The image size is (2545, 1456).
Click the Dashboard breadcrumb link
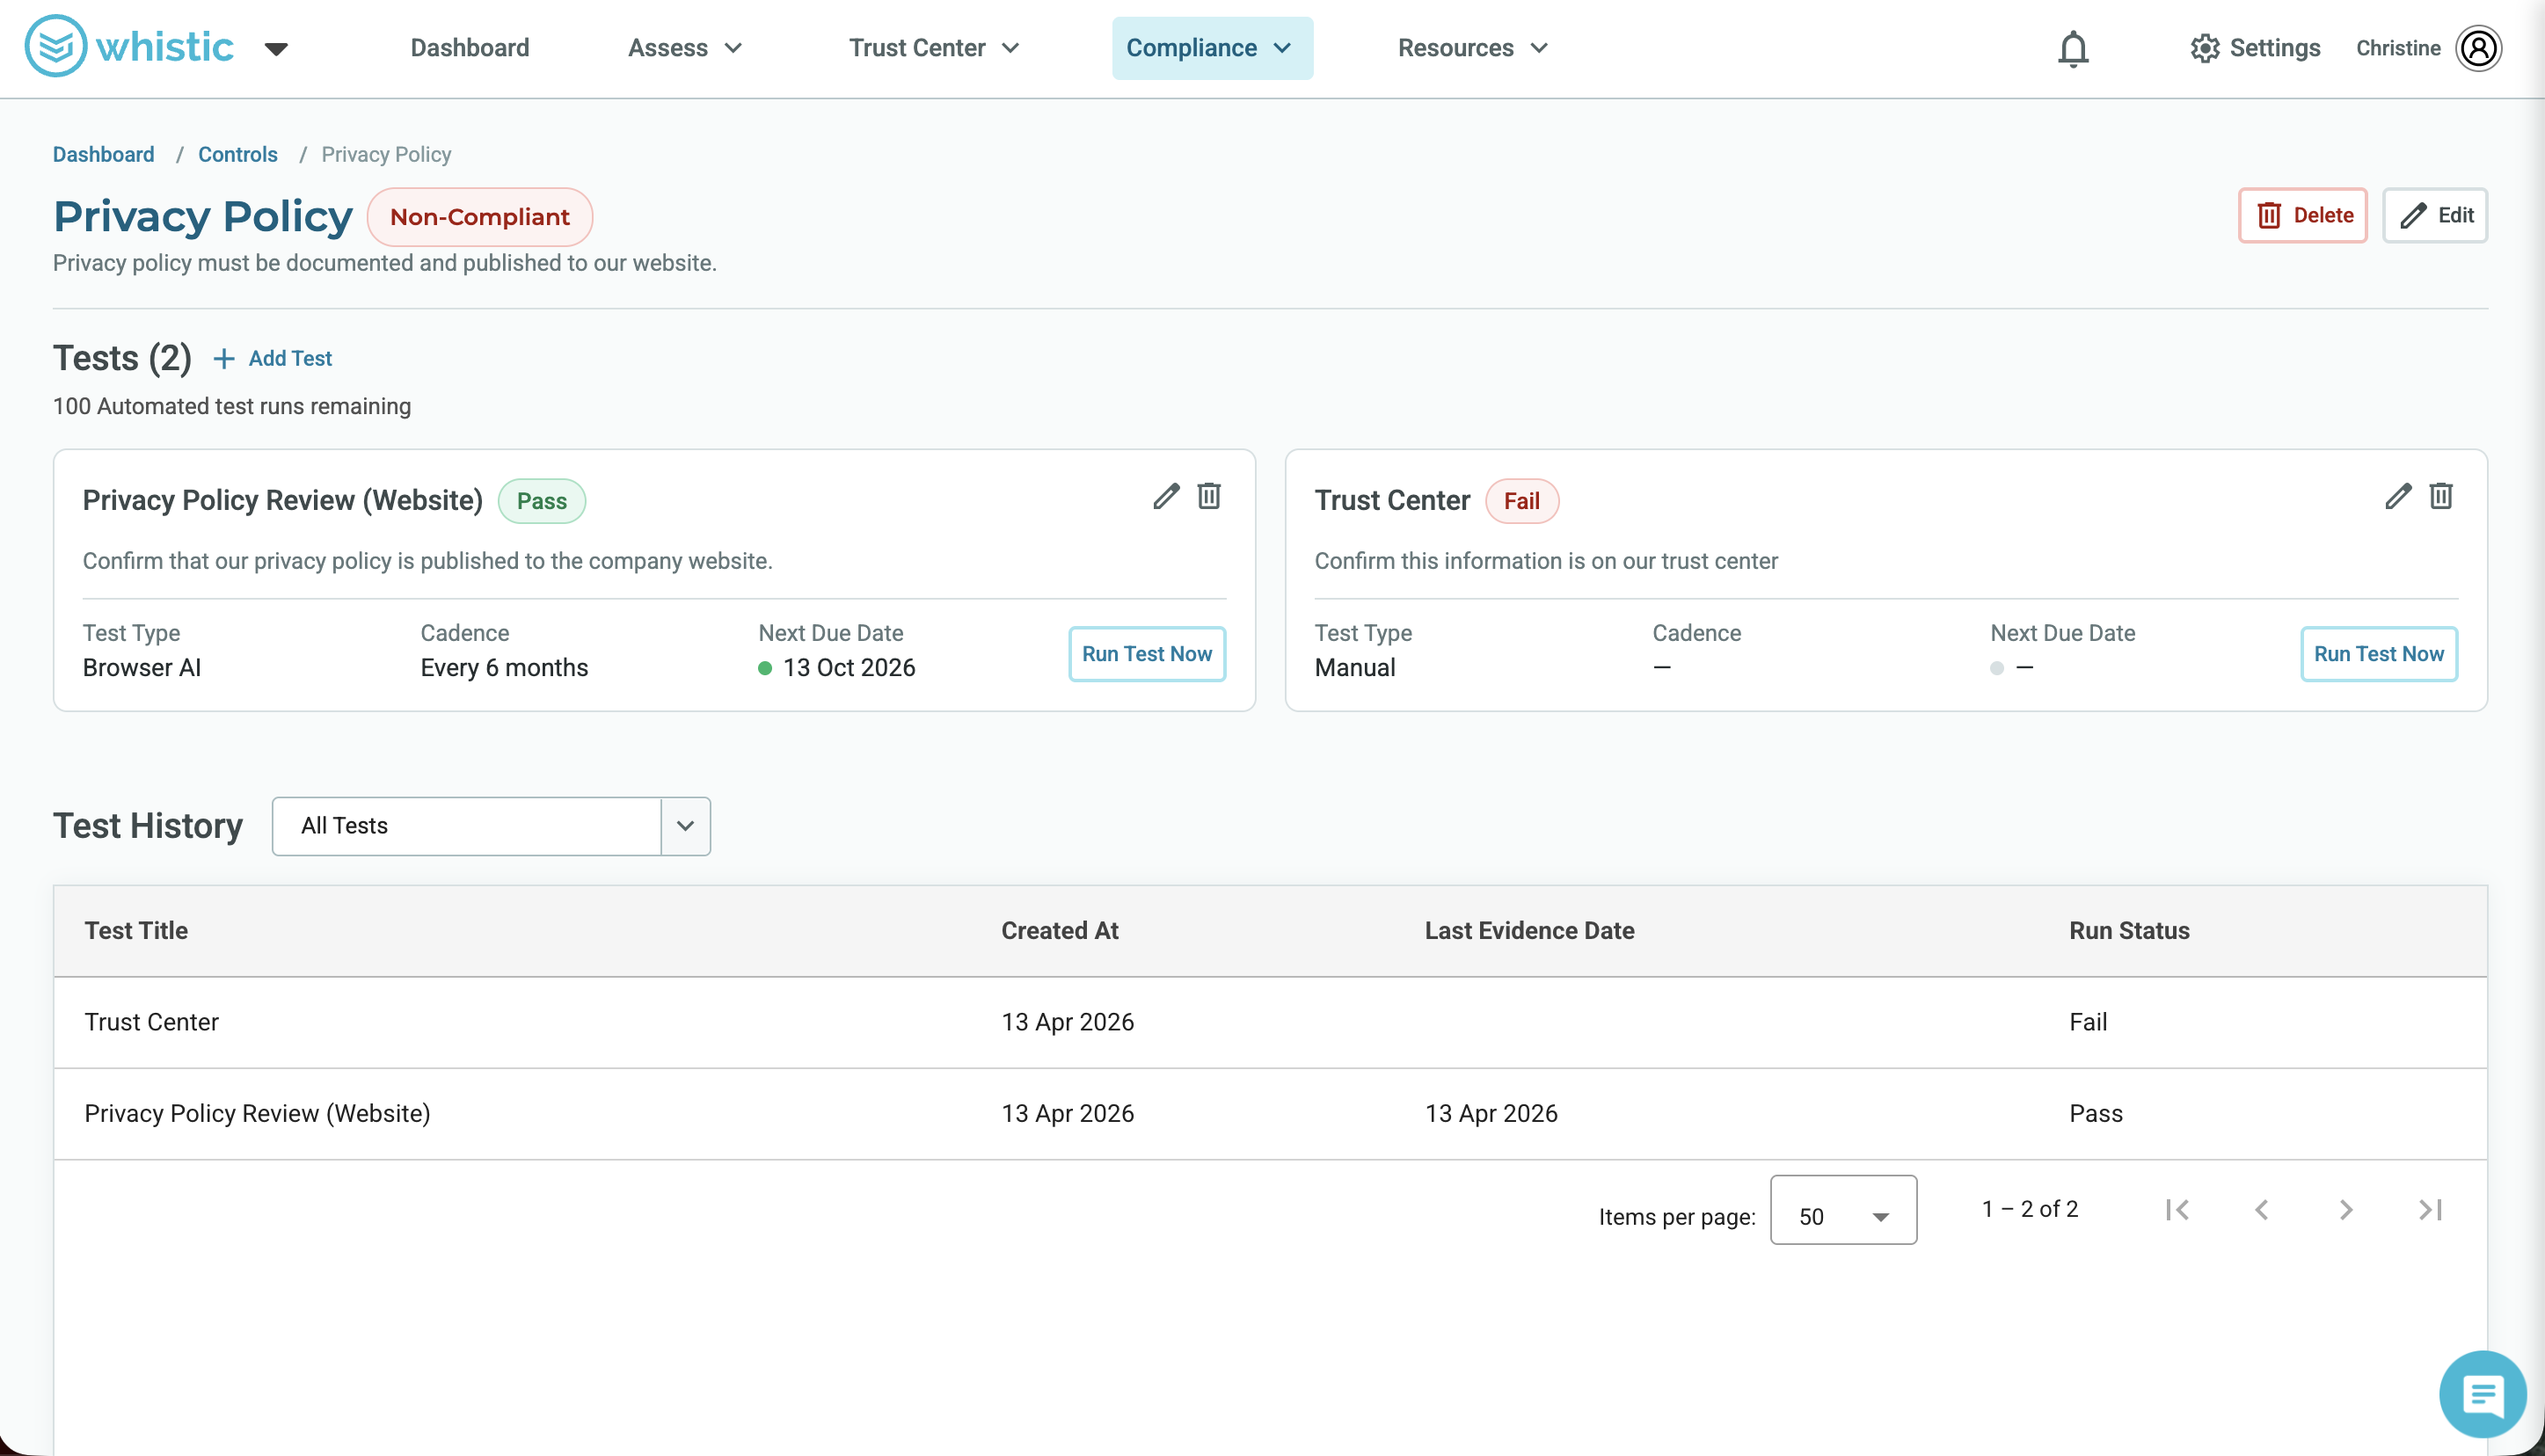[103, 154]
